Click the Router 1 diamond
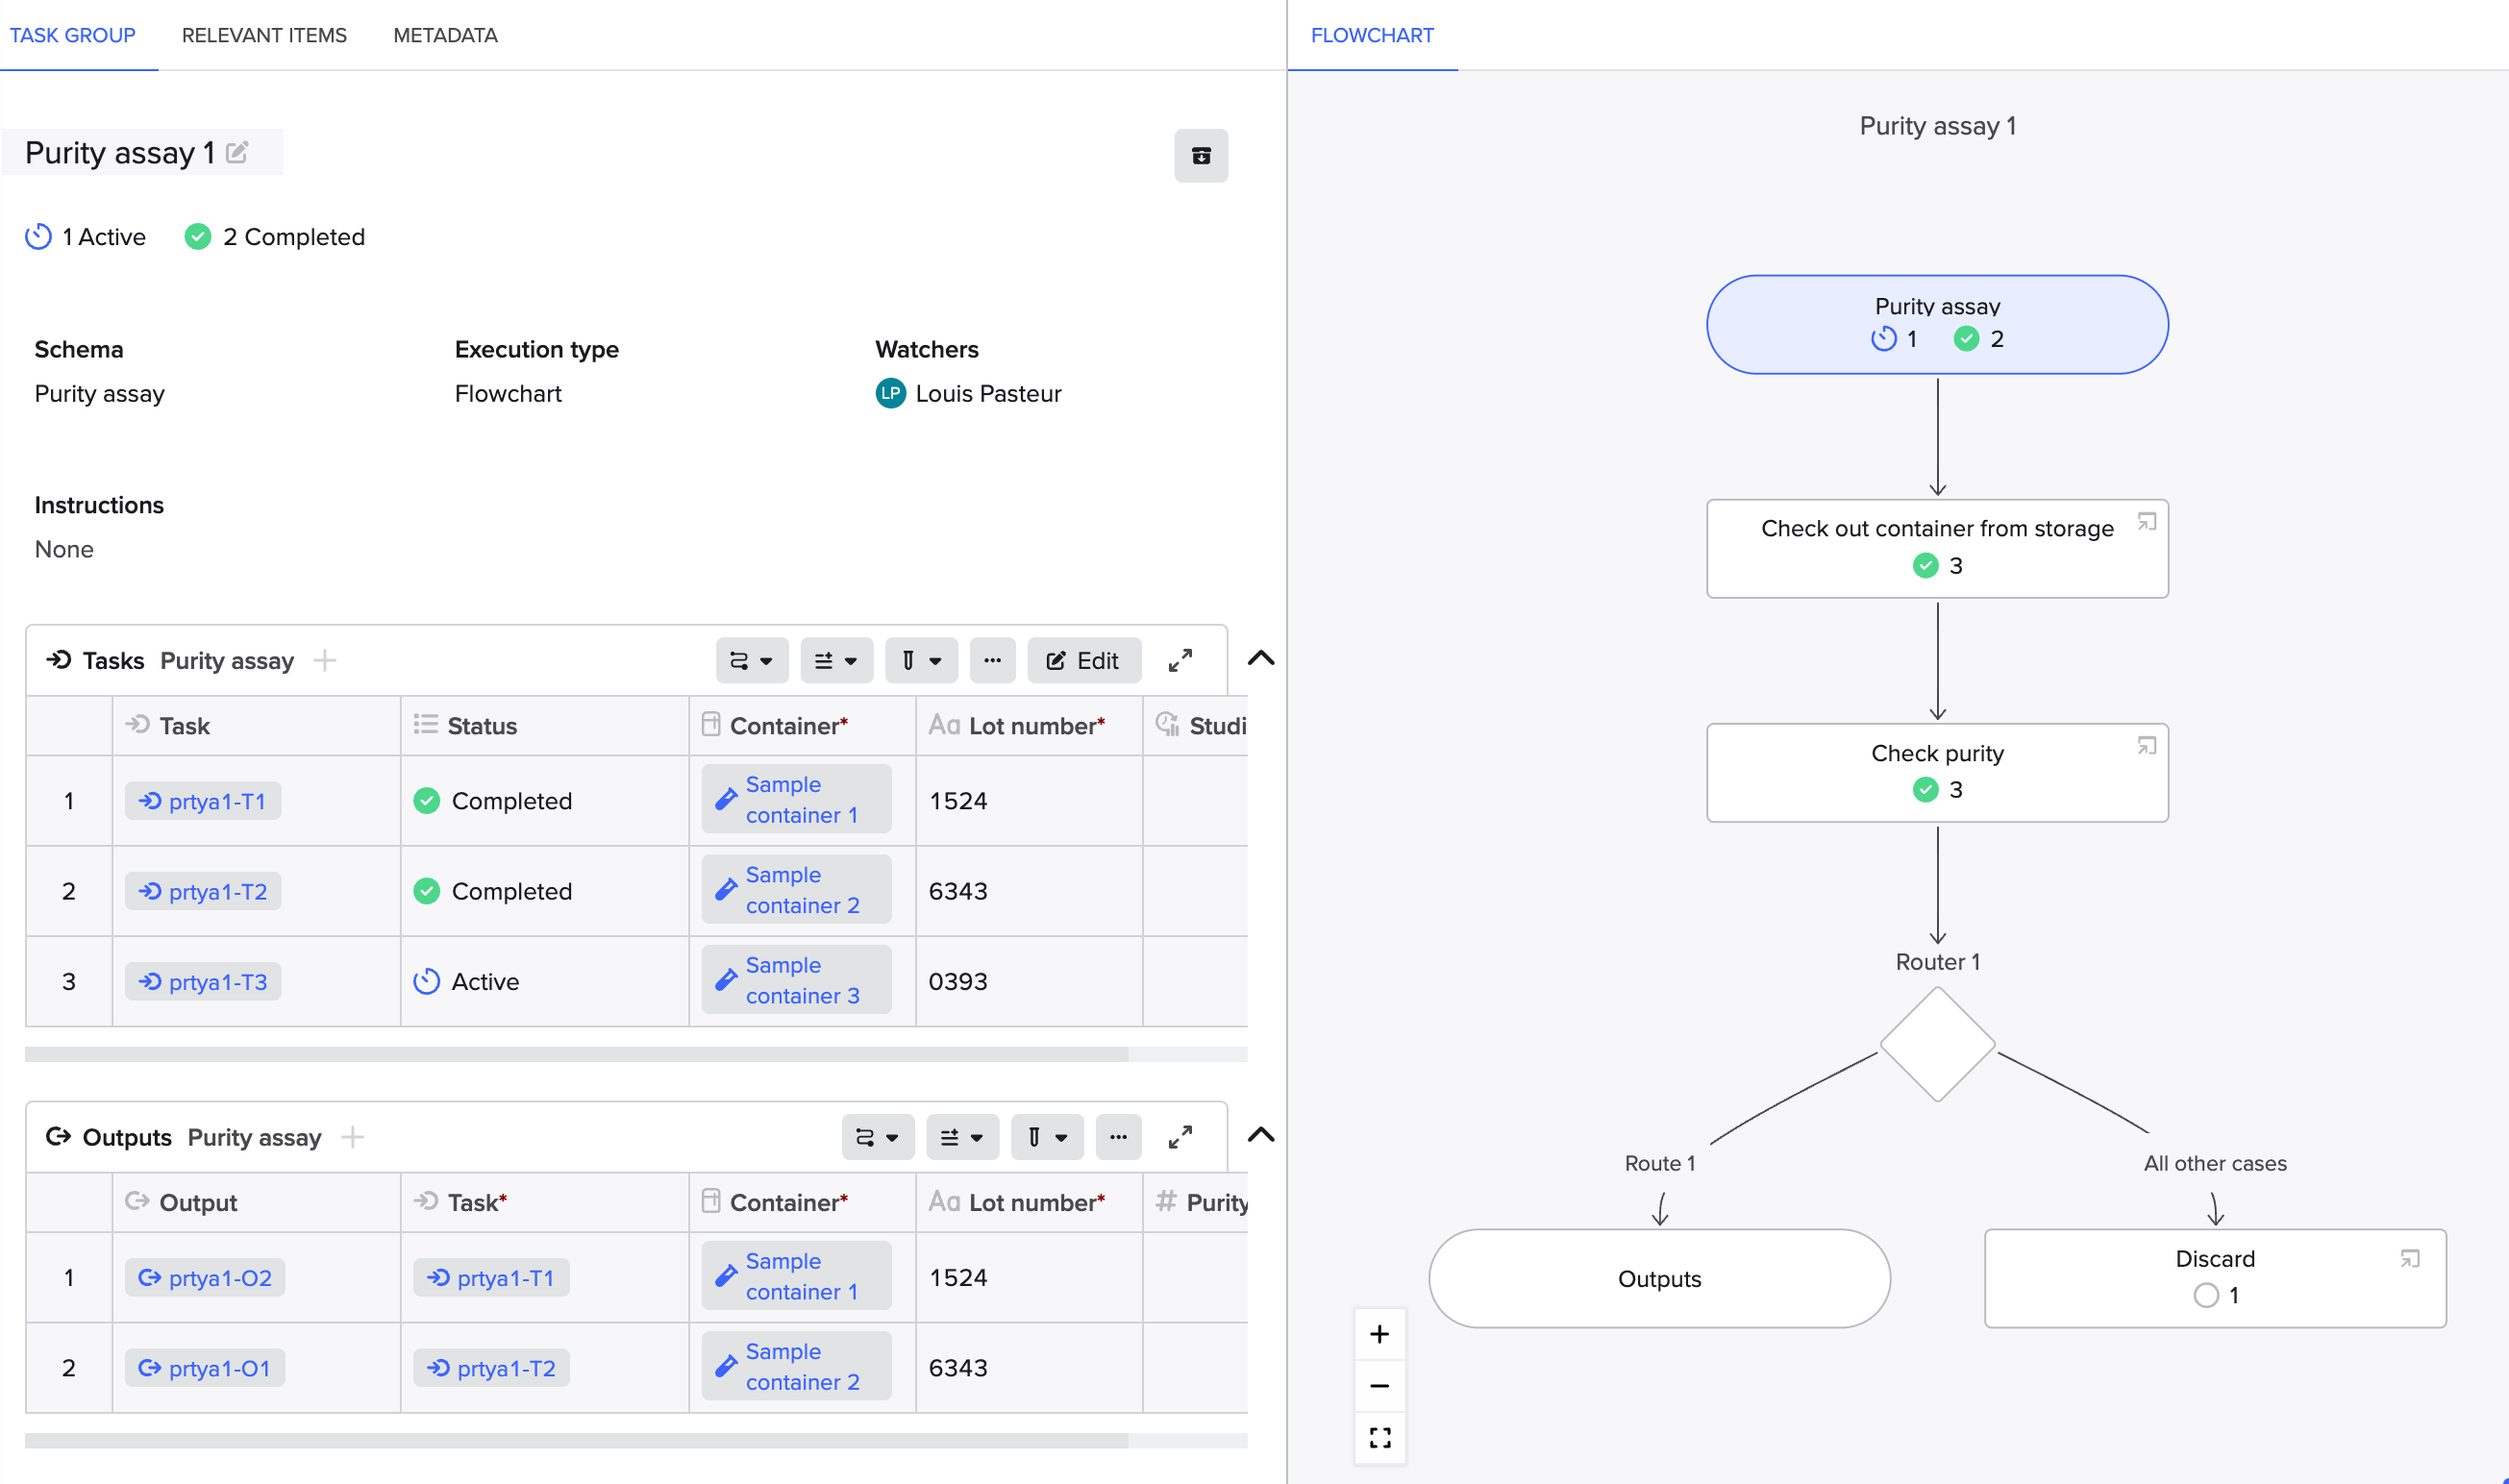This screenshot has height=1484, width=2509. pos(1937,1044)
